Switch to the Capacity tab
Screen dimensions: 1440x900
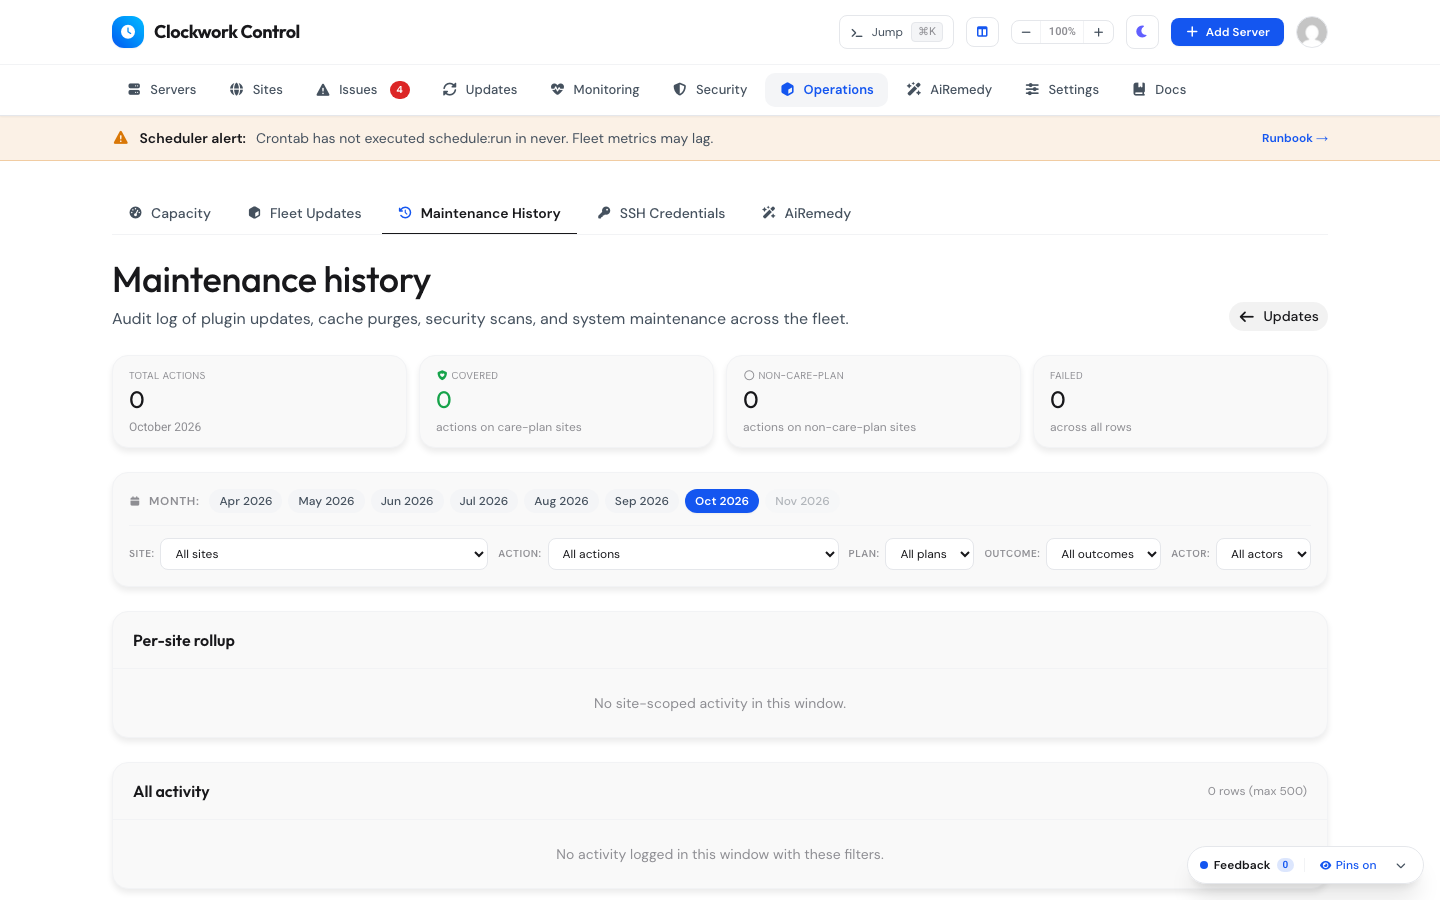[x=170, y=213]
